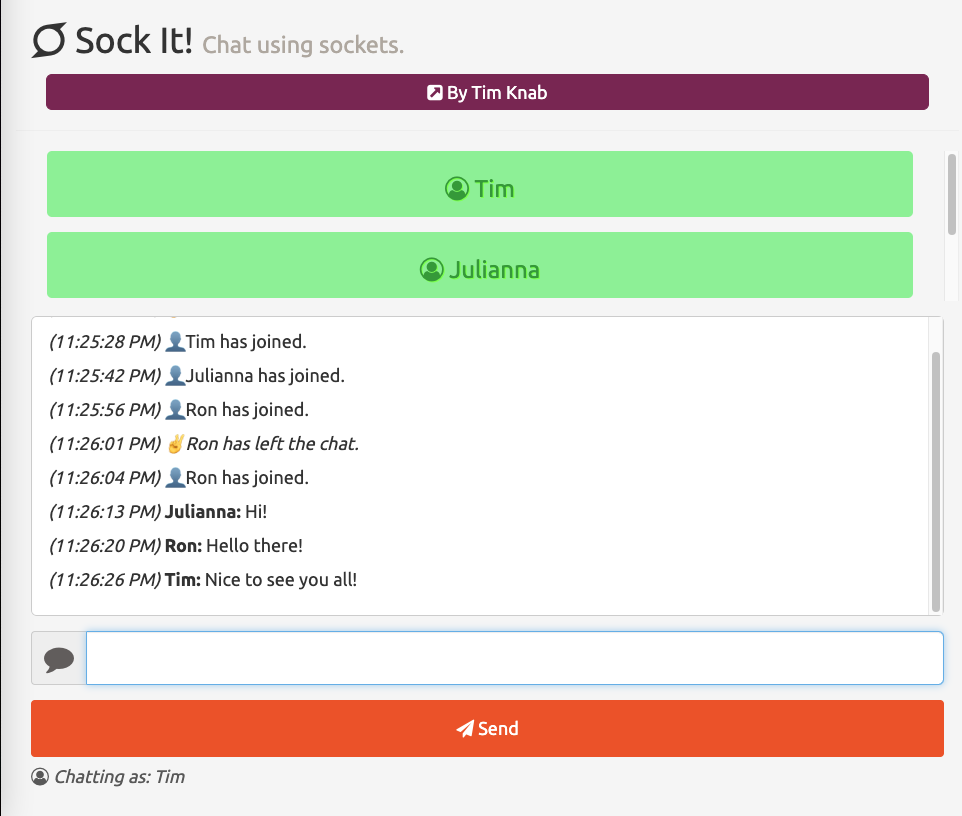Click the person icon next to Julianna's name
Screen dimensions: 962x816
(x=434, y=269)
